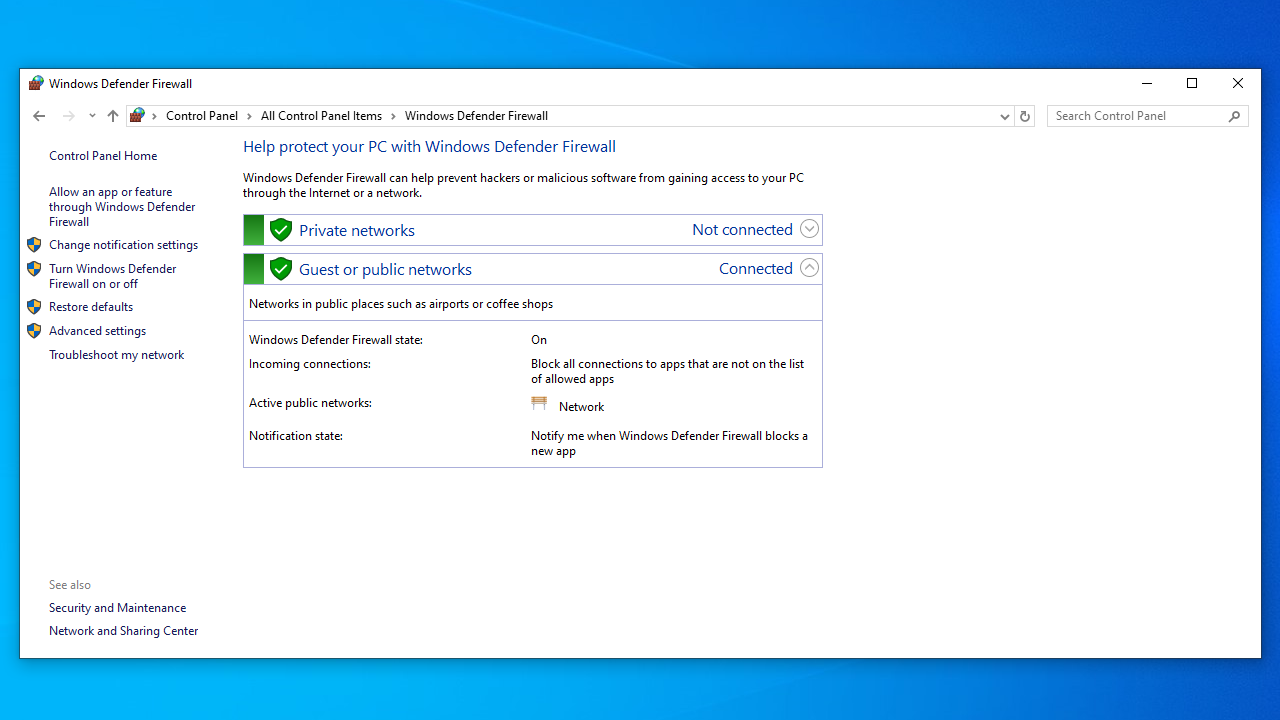This screenshot has width=1280, height=720.
Task: Expand the Private networks section chevron
Action: 809,229
